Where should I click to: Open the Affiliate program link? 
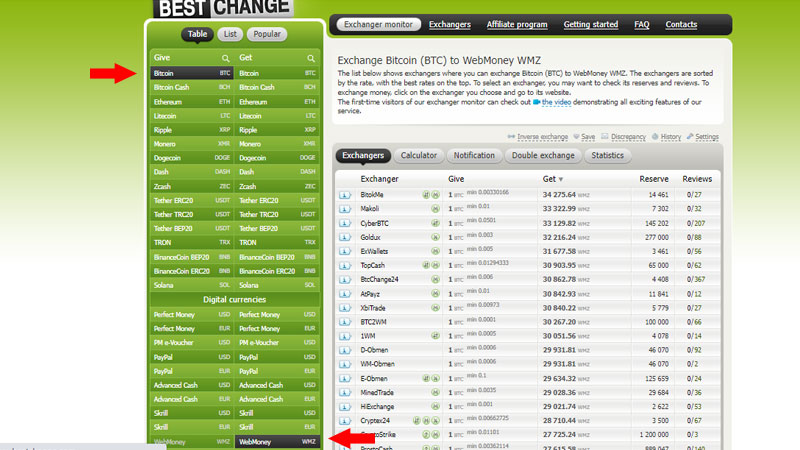pyautogui.click(x=517, y=24)
